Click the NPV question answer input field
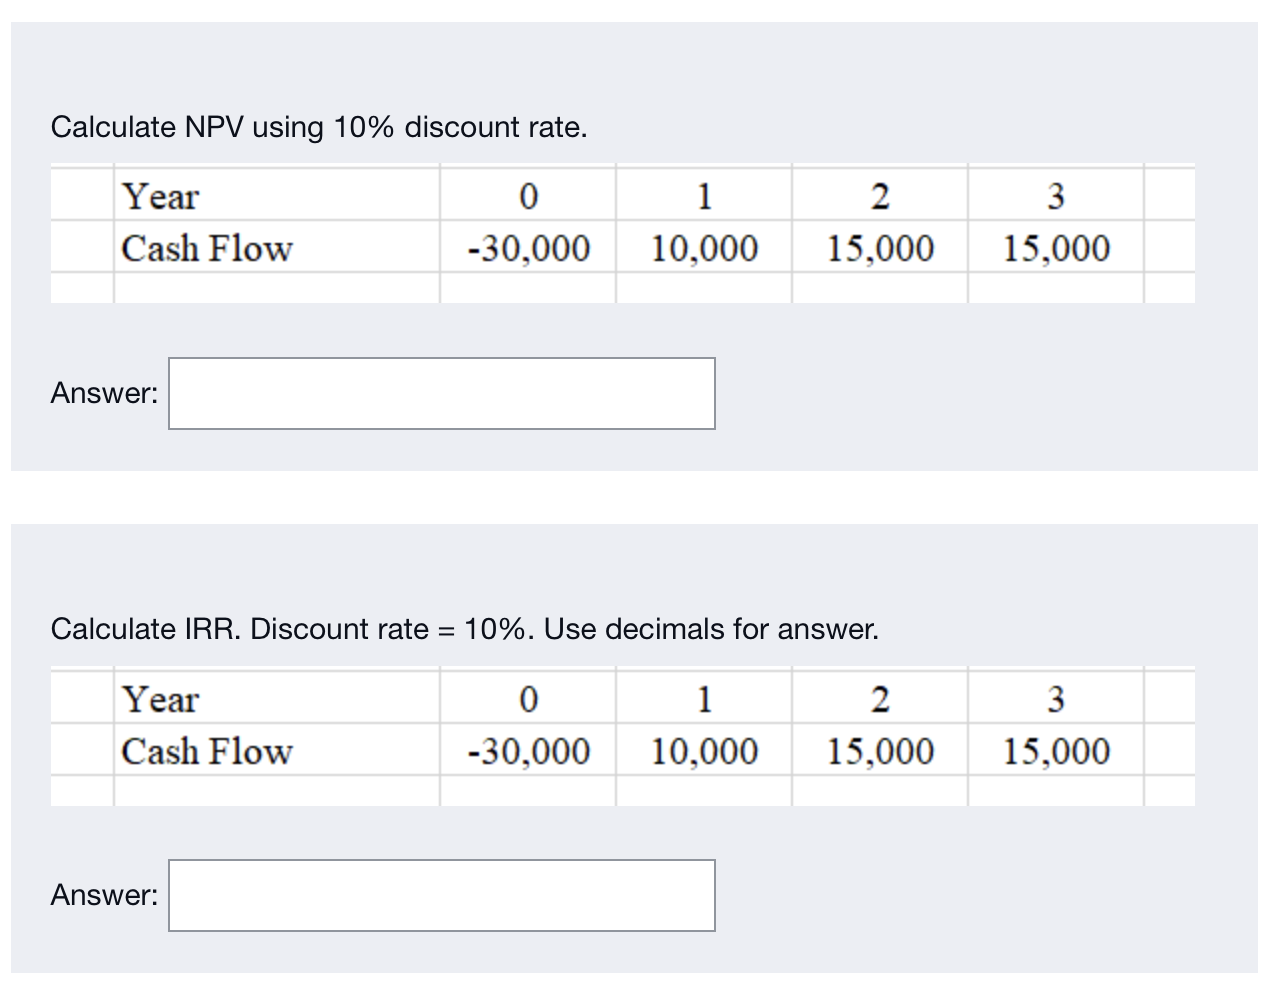The image size is (1278, 988). click(441, 394)
